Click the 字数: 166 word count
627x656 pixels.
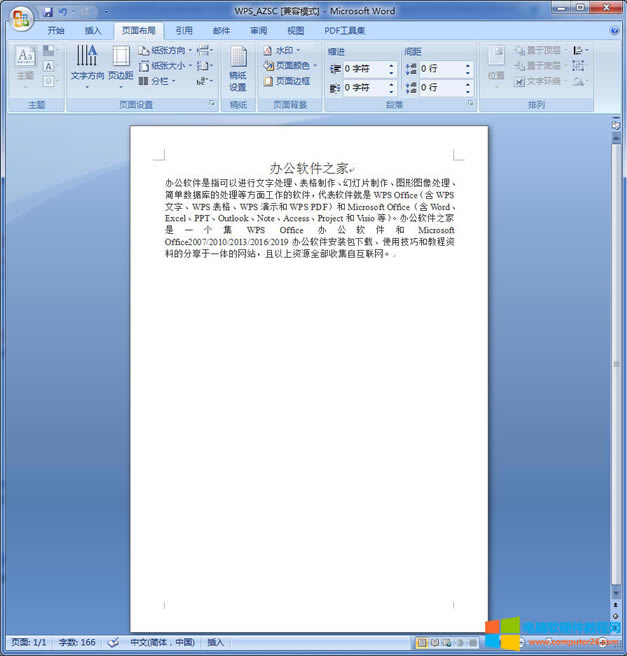(x=77, y=642)
